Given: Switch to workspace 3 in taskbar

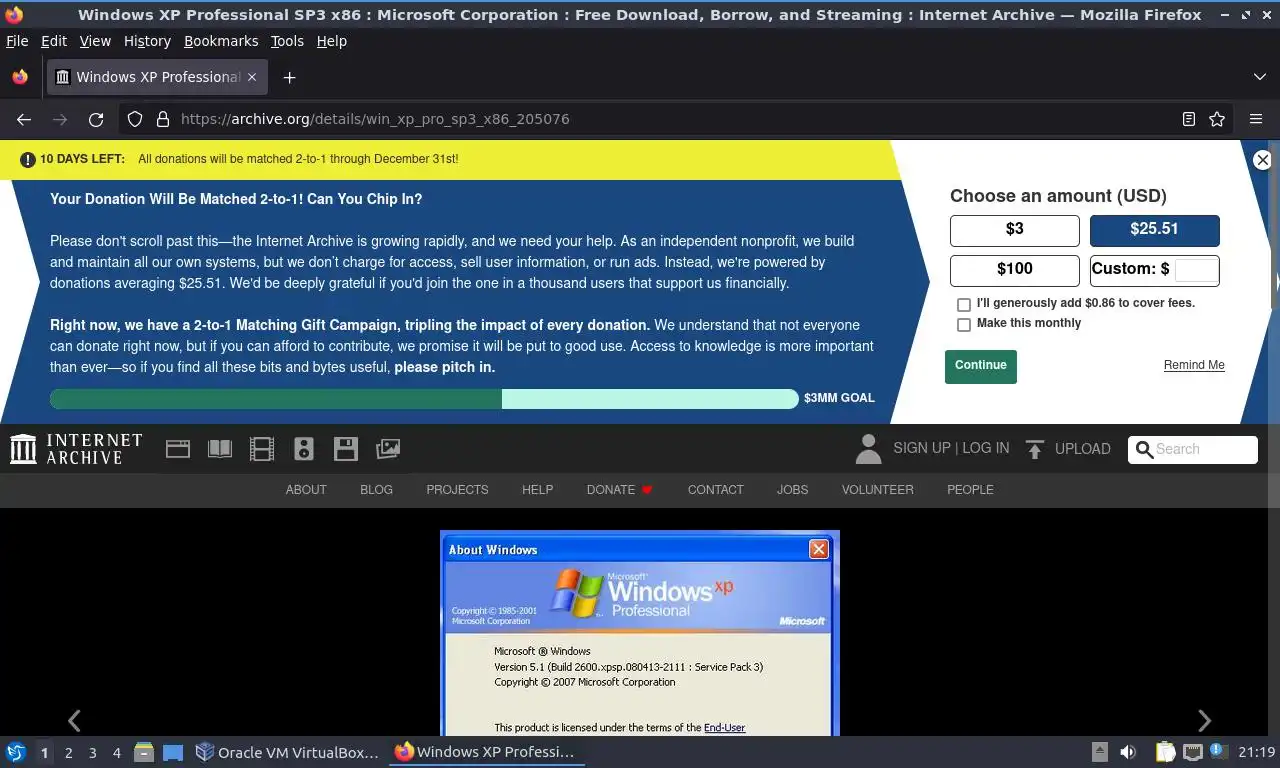Looking at the screenshot, I should click(92, 753).
